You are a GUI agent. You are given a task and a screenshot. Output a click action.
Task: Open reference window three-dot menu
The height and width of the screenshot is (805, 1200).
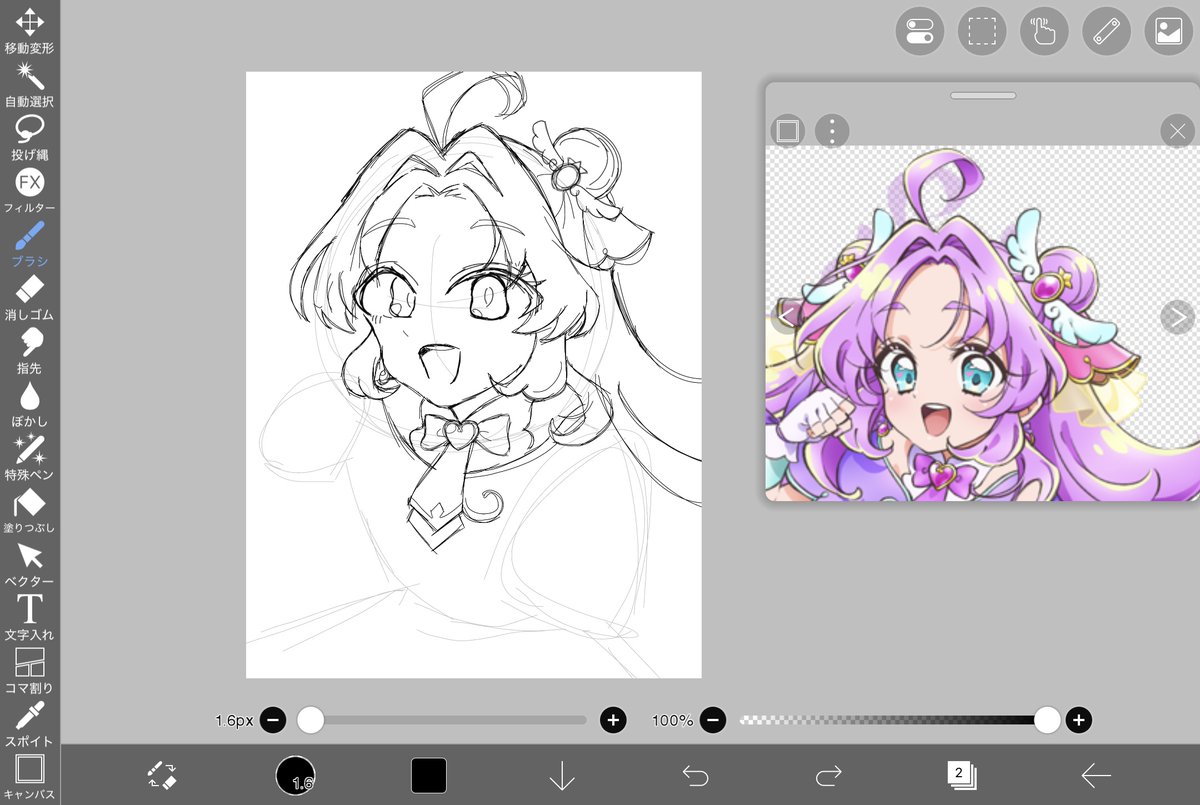click(832, 130)
